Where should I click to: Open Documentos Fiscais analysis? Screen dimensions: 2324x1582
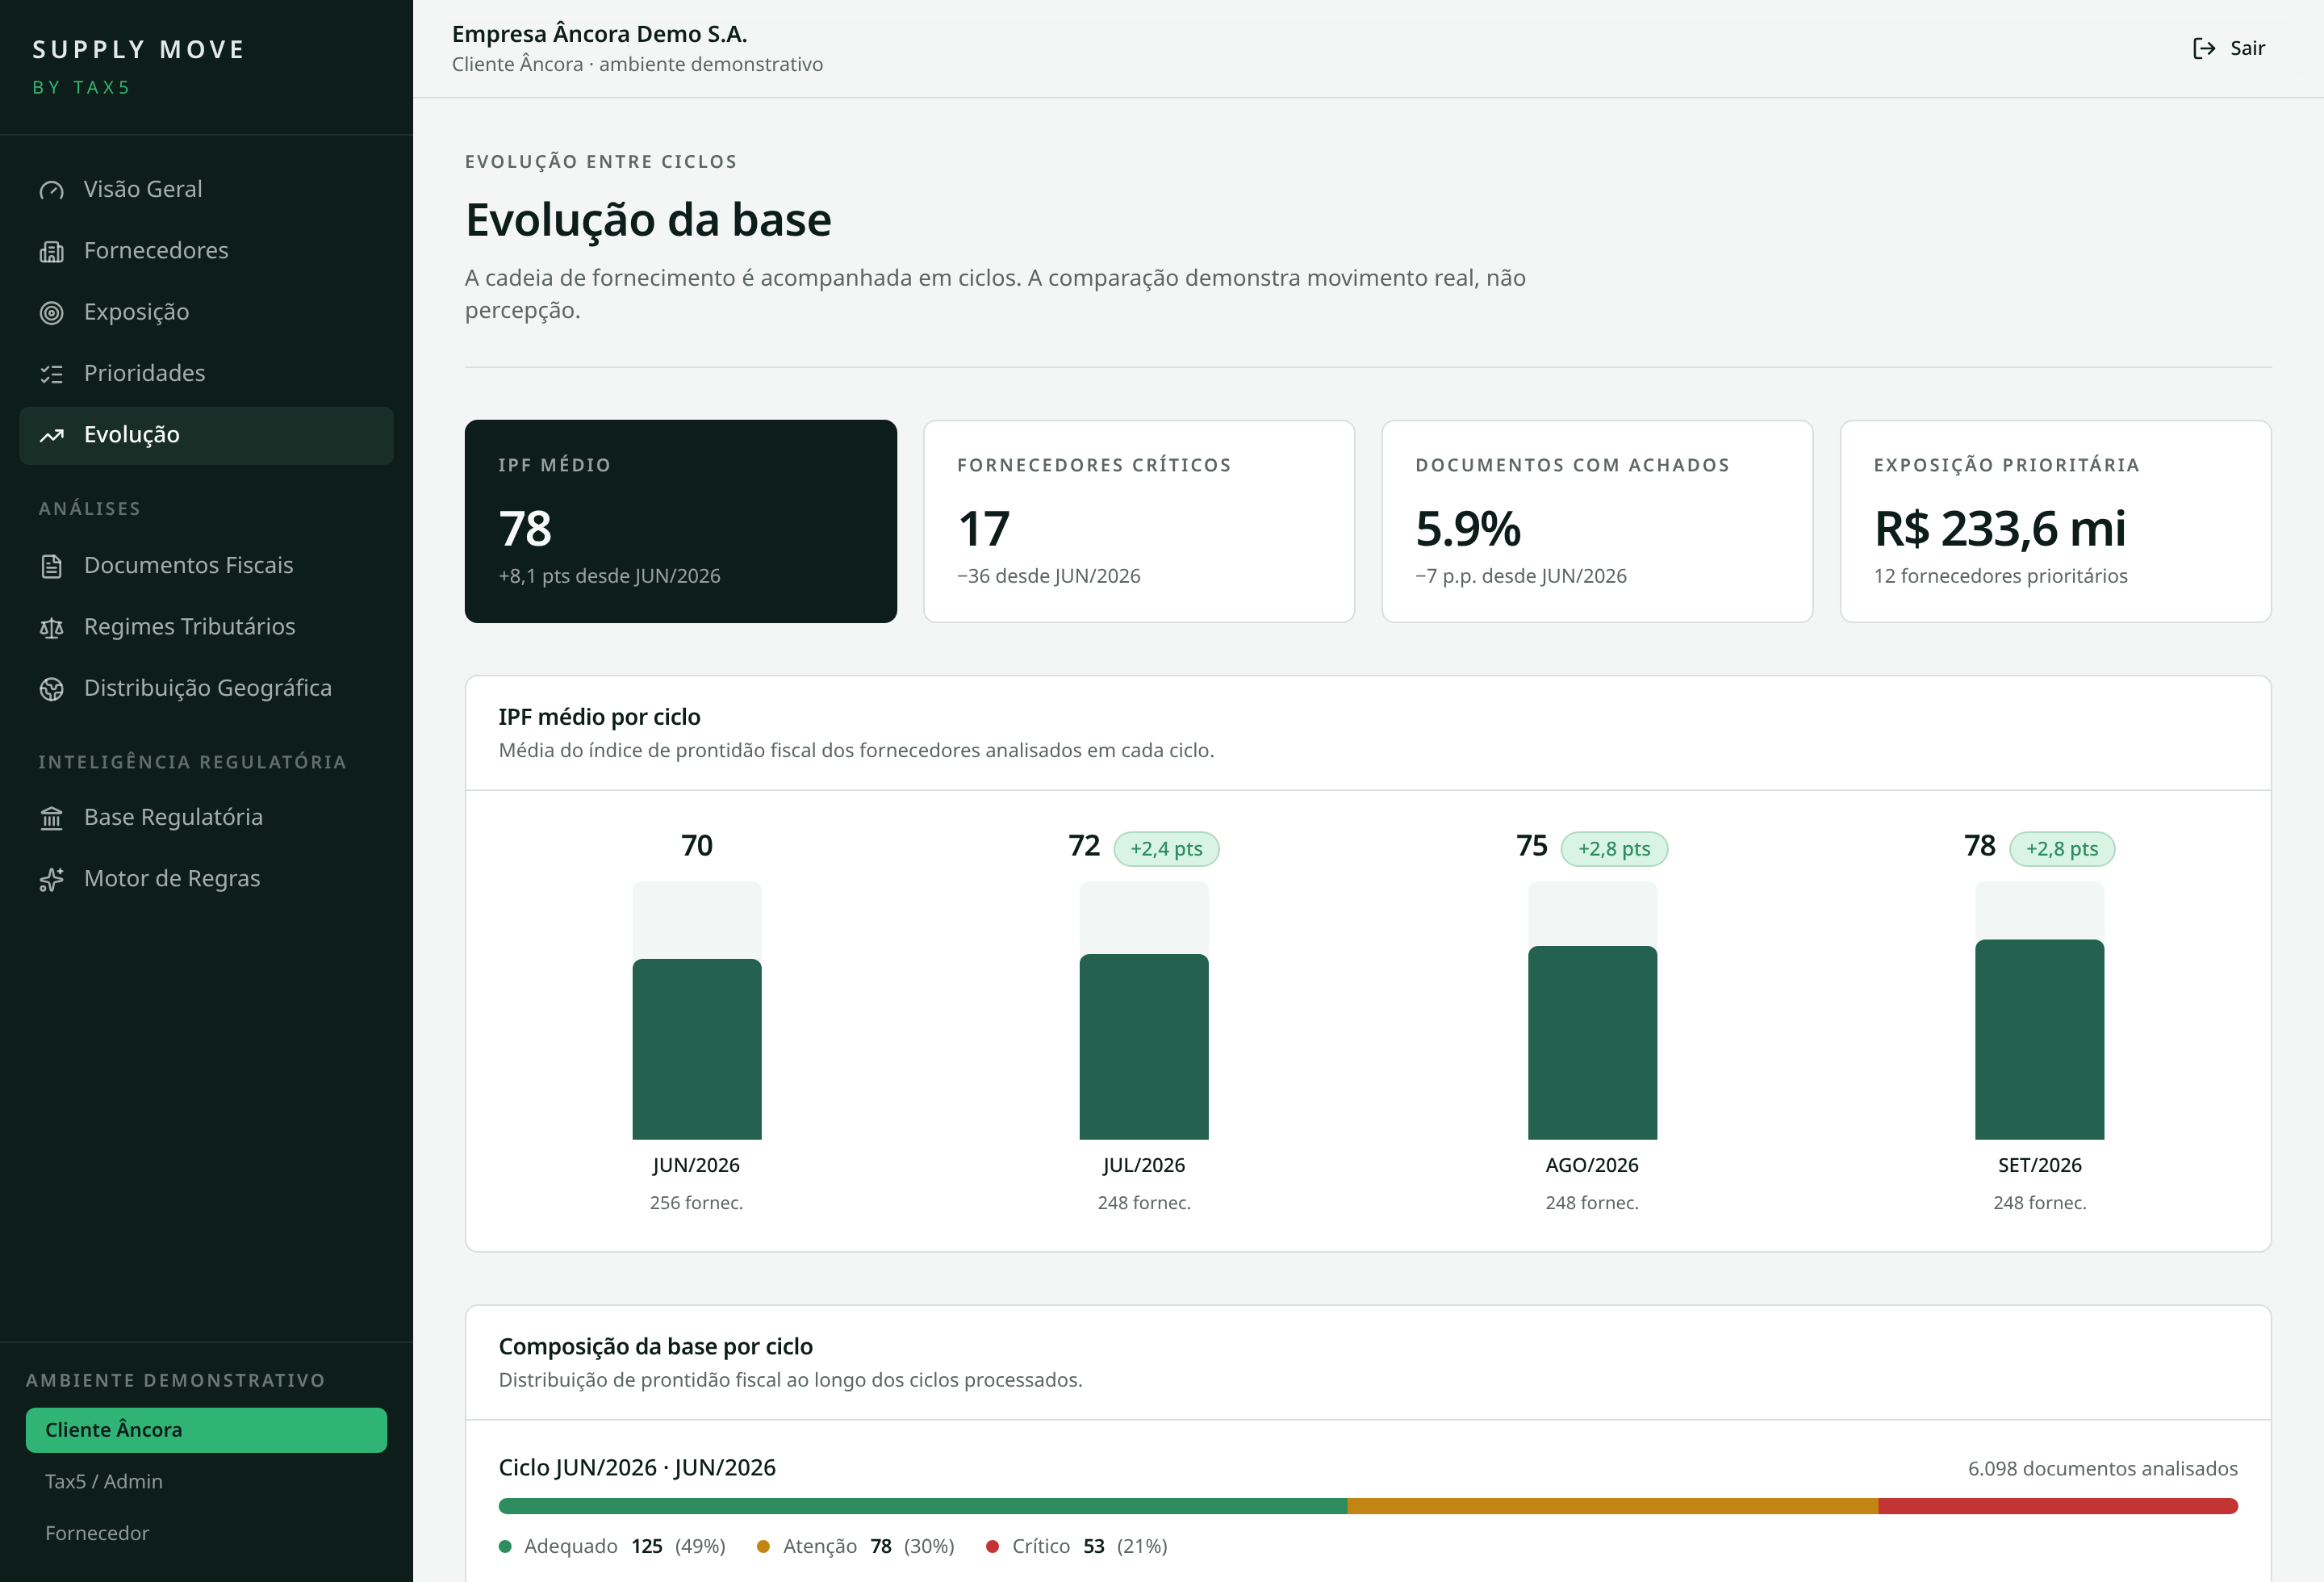coord(206,566)
